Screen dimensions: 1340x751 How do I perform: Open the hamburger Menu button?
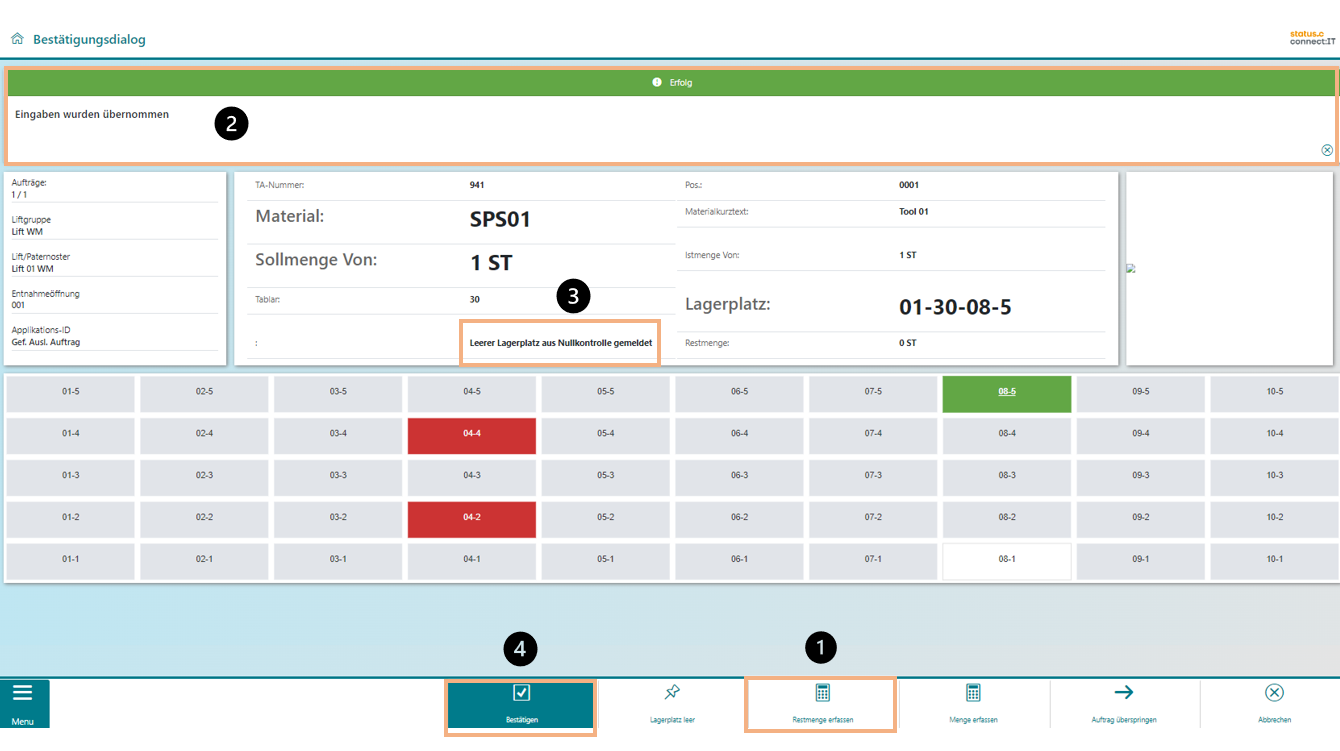(x=23, y=703)
